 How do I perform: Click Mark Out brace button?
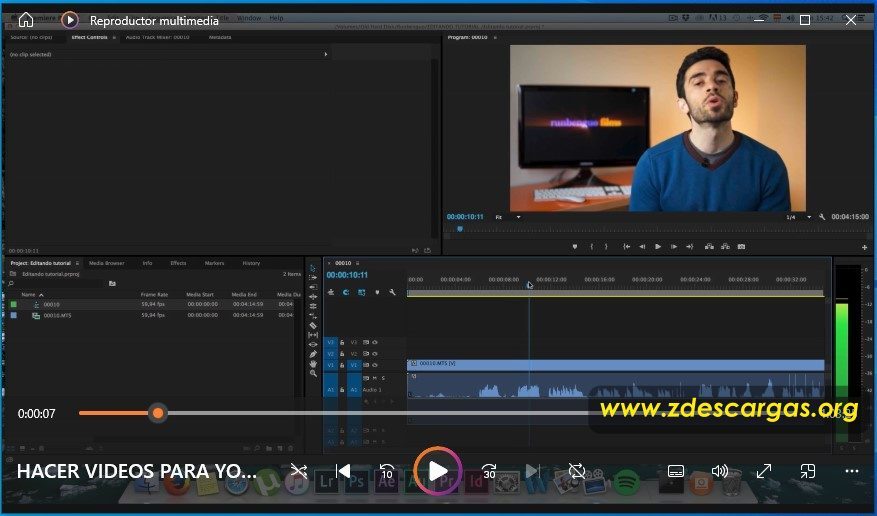tap(606, 247)
